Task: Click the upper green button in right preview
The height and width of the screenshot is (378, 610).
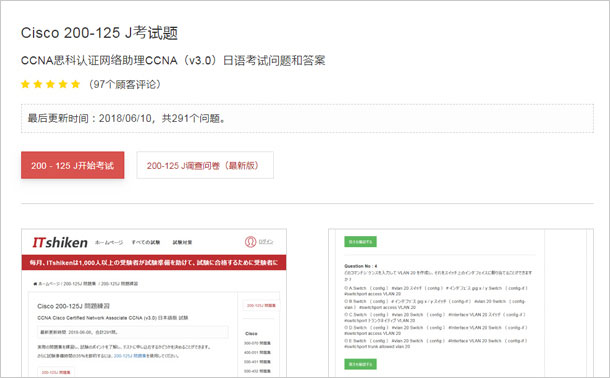Action: [360, 242]
